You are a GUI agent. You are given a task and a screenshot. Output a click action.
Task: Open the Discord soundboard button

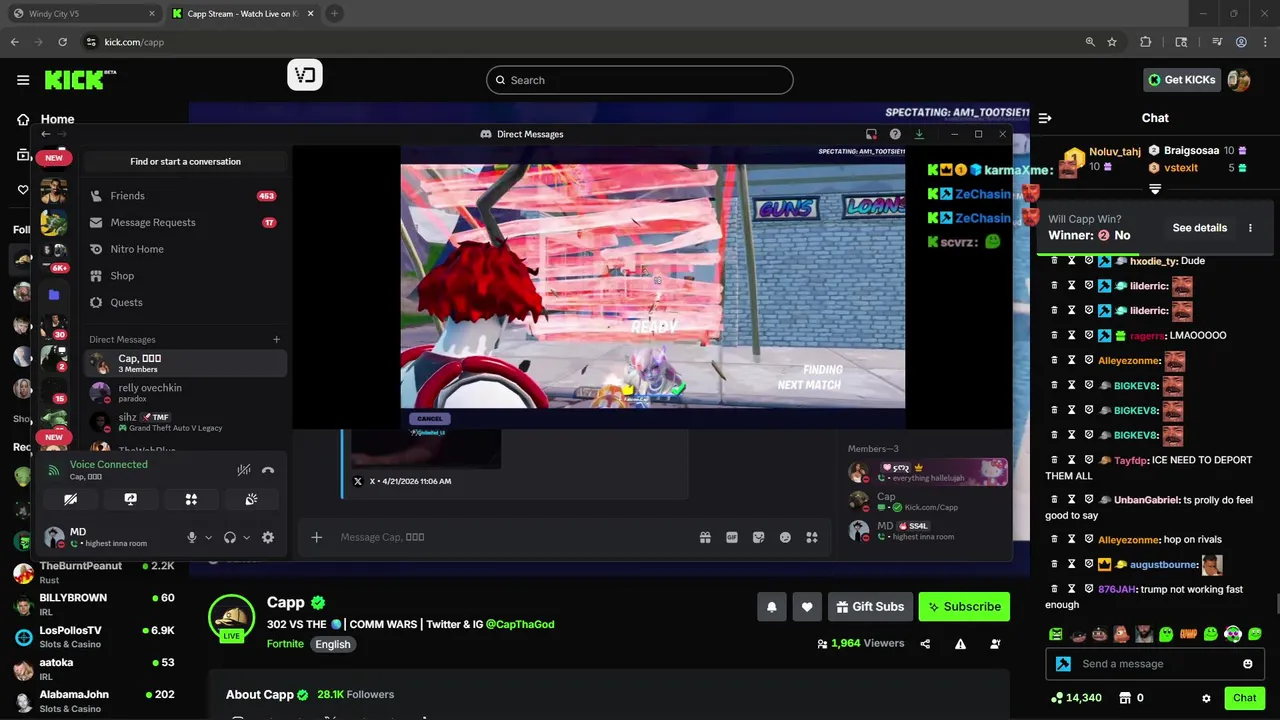(x=251, y=499)
